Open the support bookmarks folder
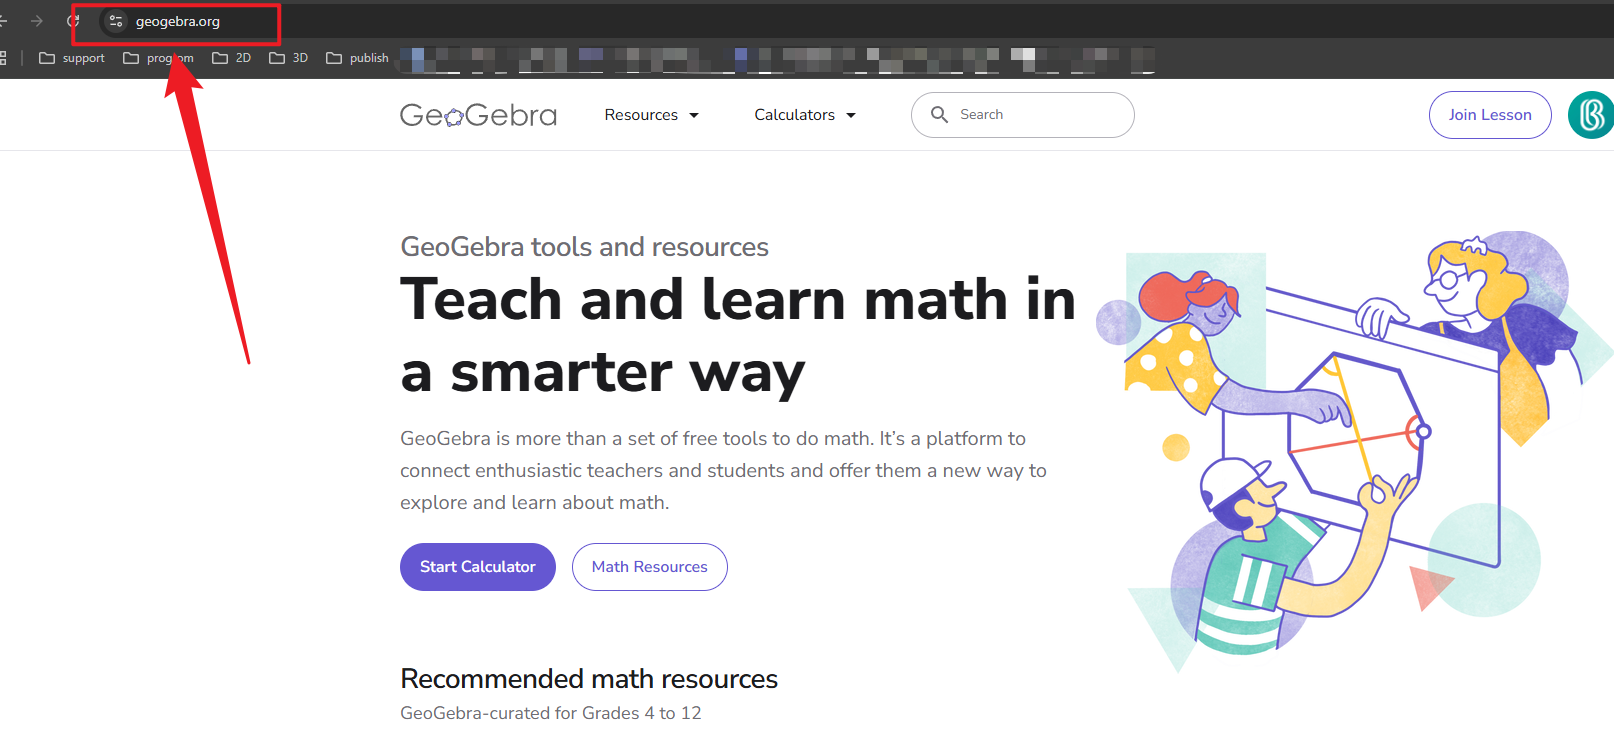Screen dimensions: 1614x734 click(72, 58)
